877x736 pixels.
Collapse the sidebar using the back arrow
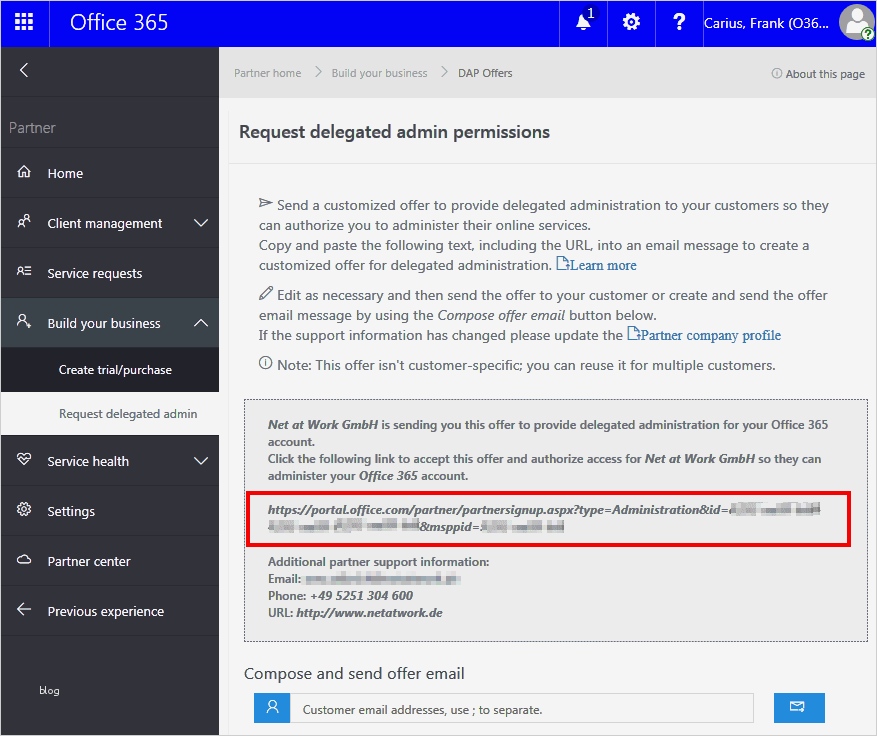[23, 70]
